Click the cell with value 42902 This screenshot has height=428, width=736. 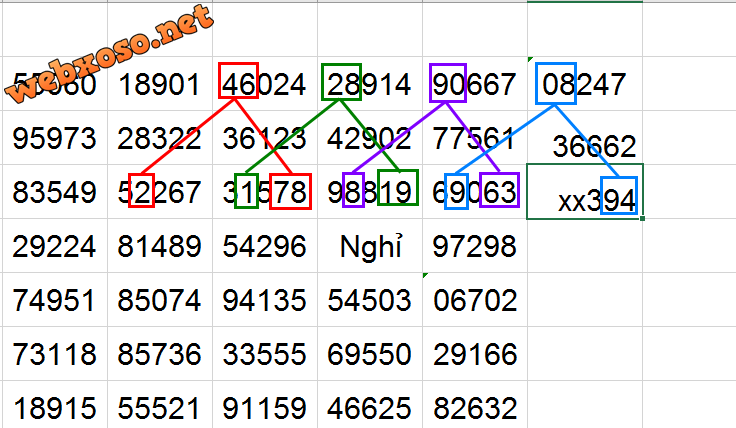click(x=370, y=138)
